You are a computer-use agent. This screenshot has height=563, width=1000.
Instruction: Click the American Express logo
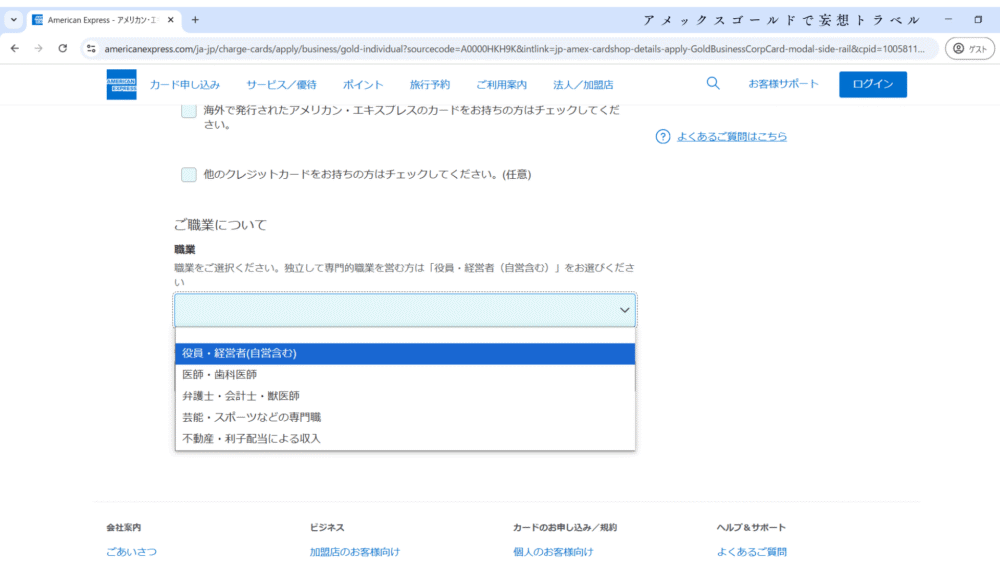click(121, 84)
